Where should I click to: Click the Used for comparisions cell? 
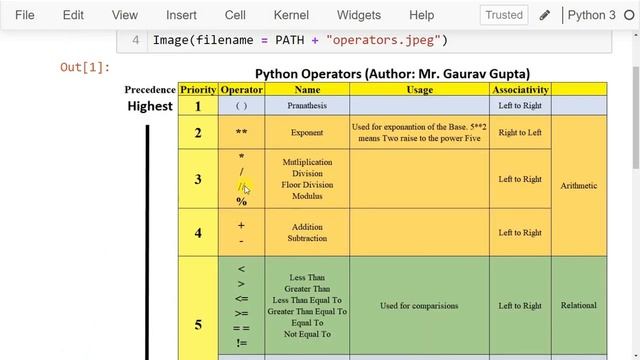pos(419,306)
